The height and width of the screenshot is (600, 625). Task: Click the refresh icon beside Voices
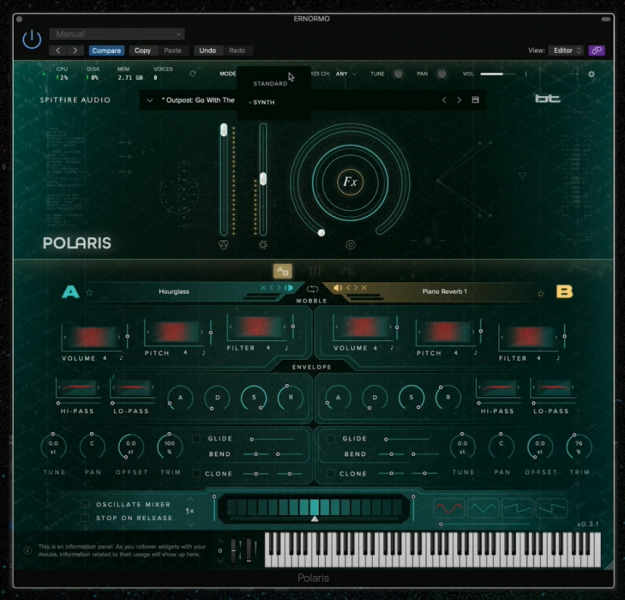coord(193,74)
